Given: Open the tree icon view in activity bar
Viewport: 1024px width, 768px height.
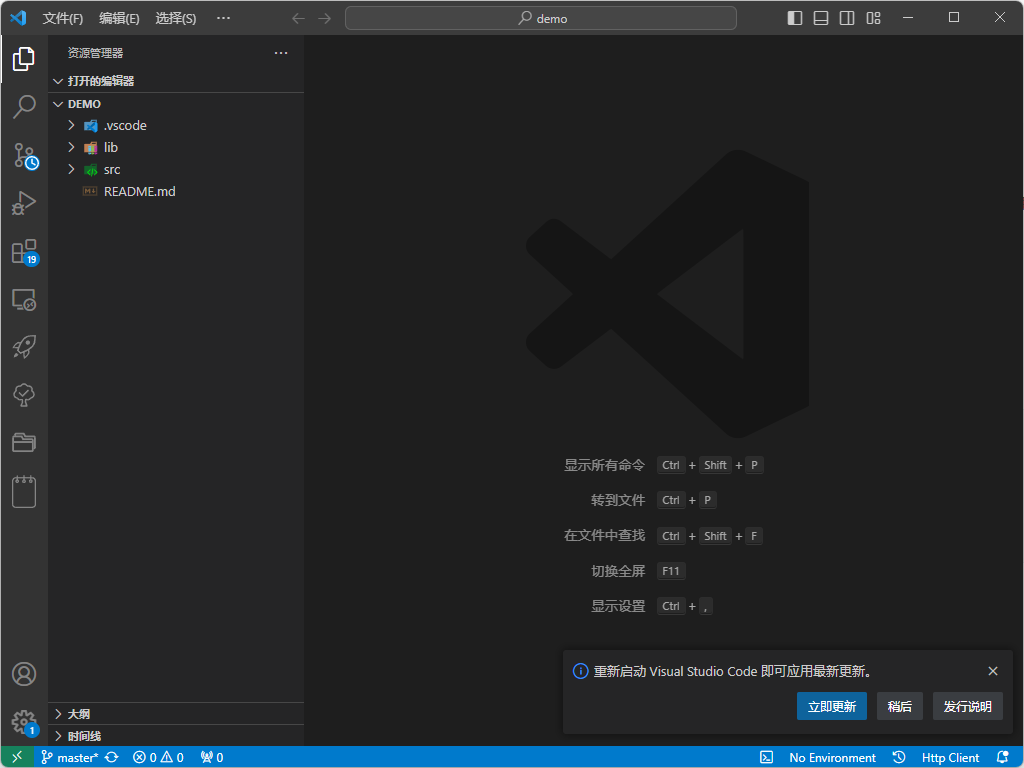Looking at the screenshot, I should pos(24,395).
